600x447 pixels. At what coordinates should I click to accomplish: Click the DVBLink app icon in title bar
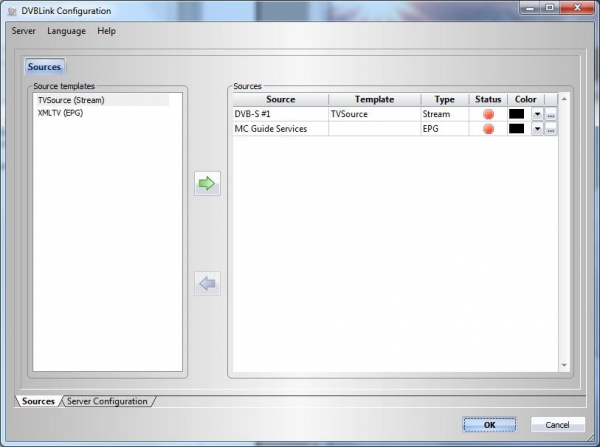coord(12,11)
